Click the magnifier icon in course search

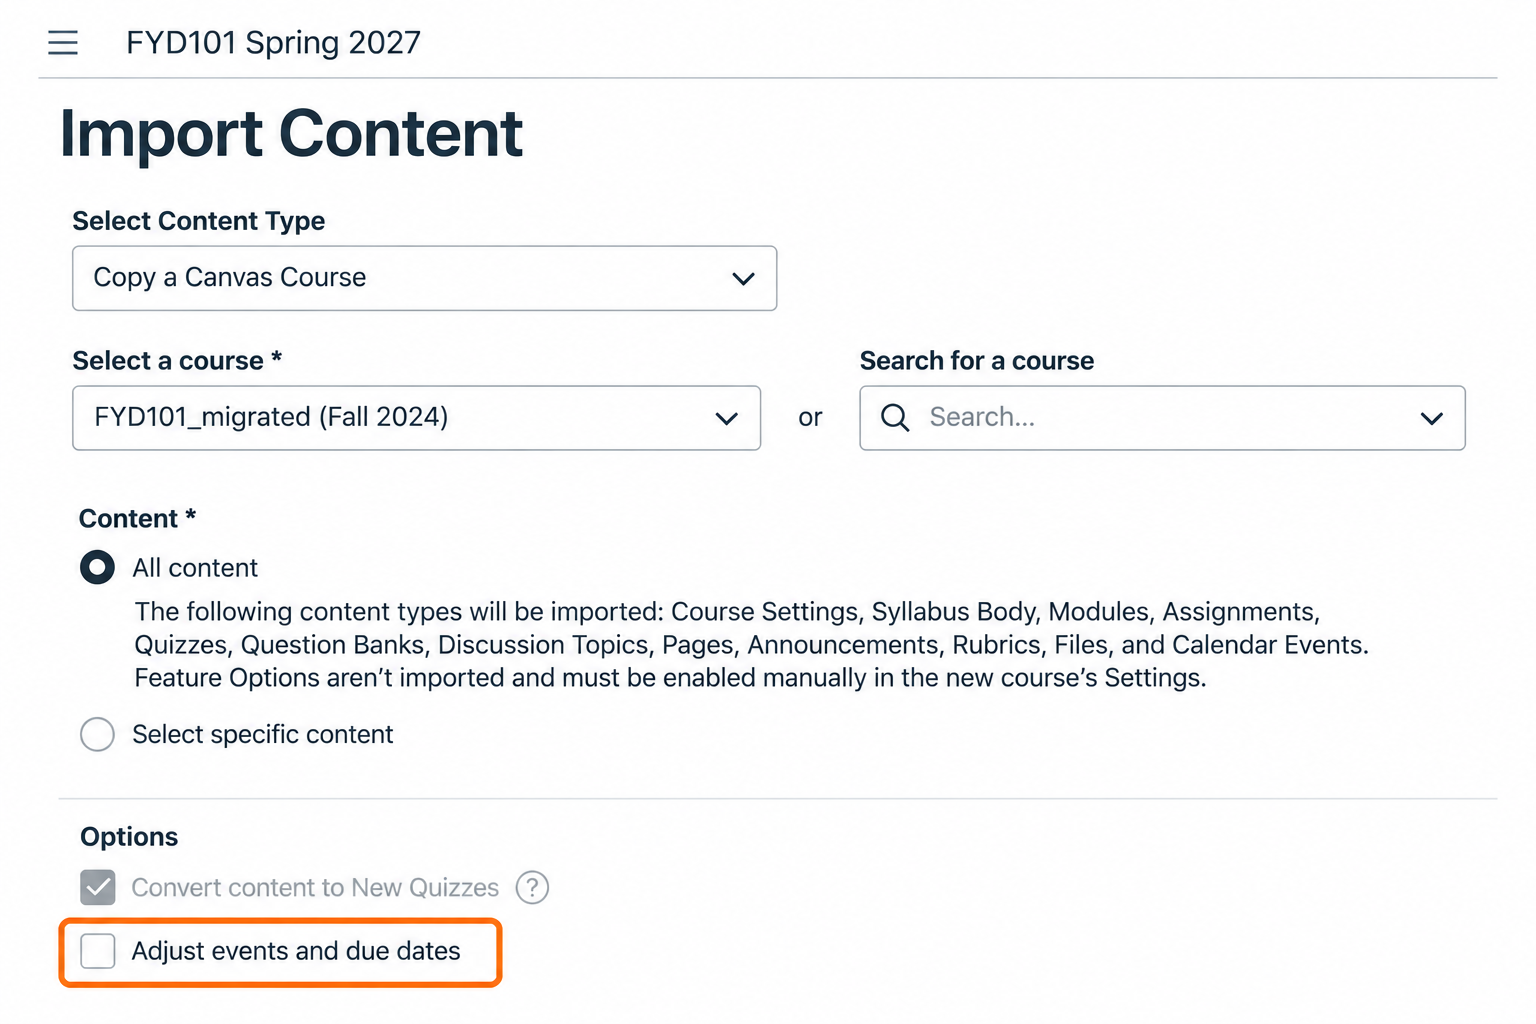[895, 417]
